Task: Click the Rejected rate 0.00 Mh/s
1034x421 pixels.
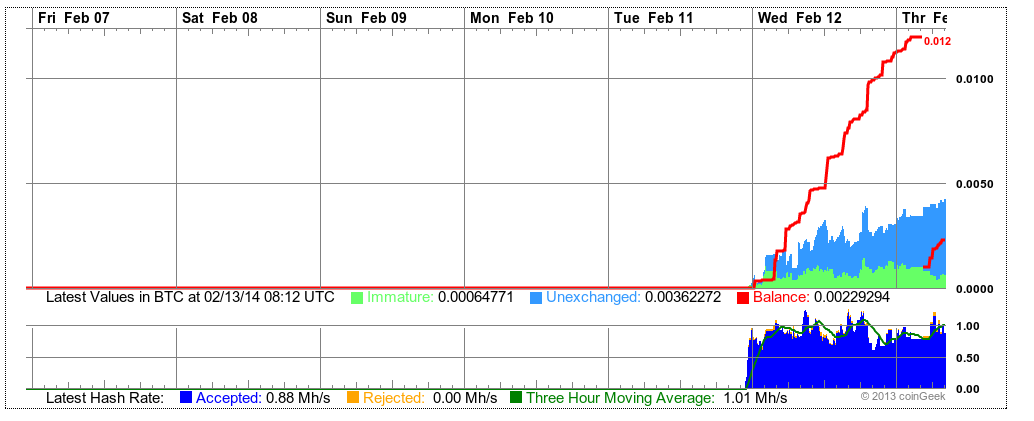Action: click(x=465, y=398)
